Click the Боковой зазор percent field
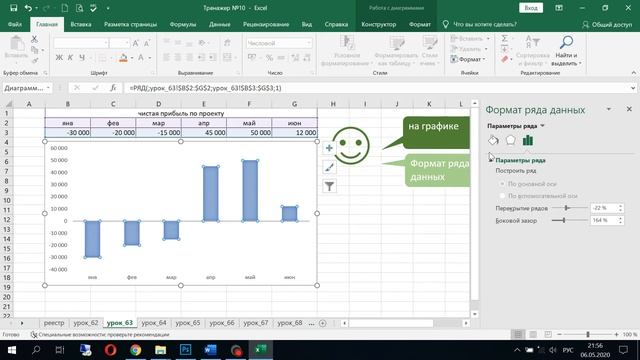 pos(603,220)
